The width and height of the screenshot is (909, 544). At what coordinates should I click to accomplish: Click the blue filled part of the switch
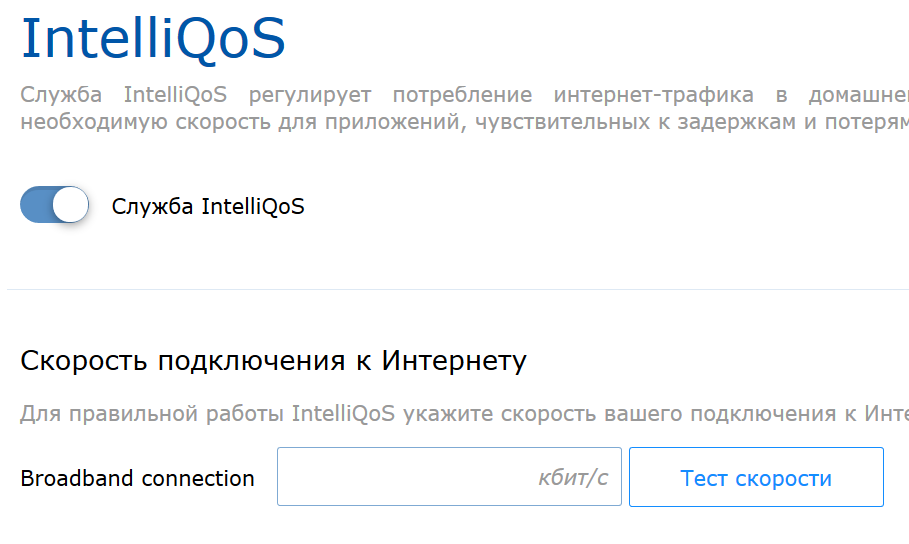[37, 205]
